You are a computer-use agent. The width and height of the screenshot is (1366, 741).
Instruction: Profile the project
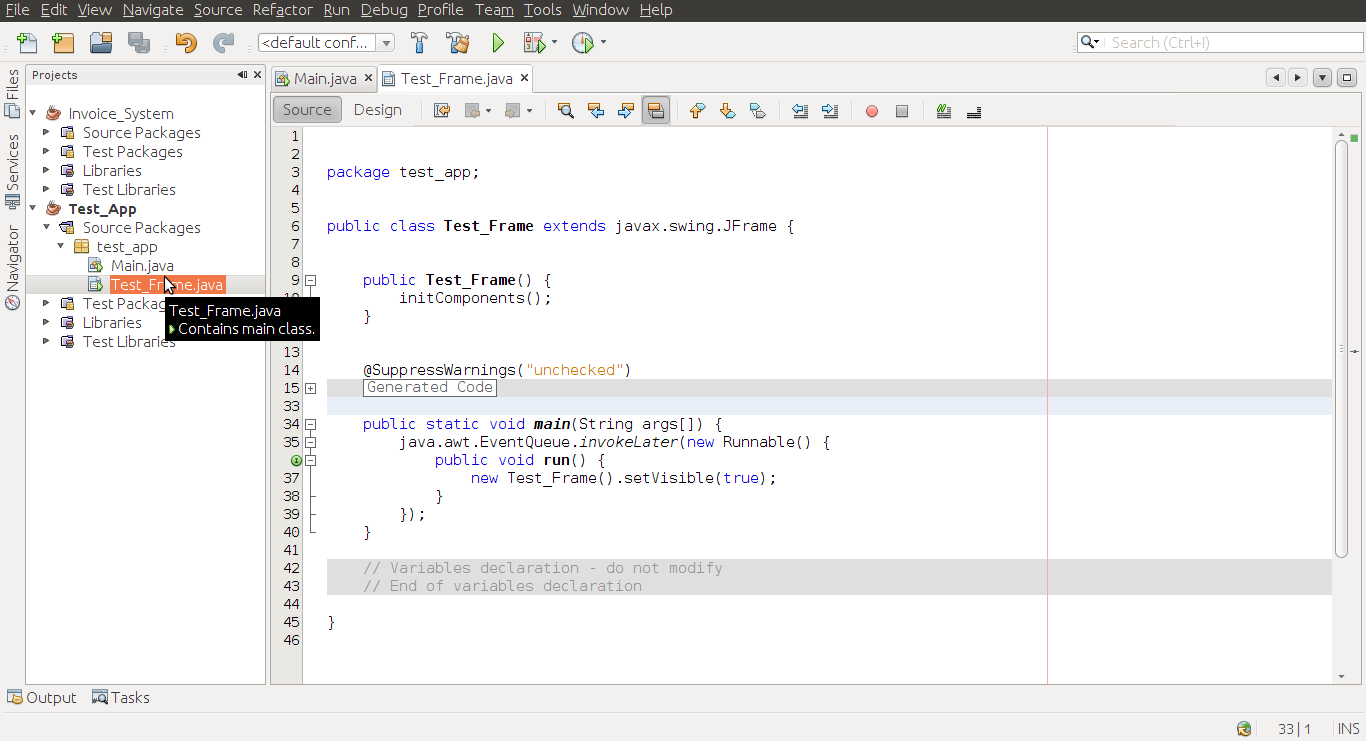(x=581, y=42)
